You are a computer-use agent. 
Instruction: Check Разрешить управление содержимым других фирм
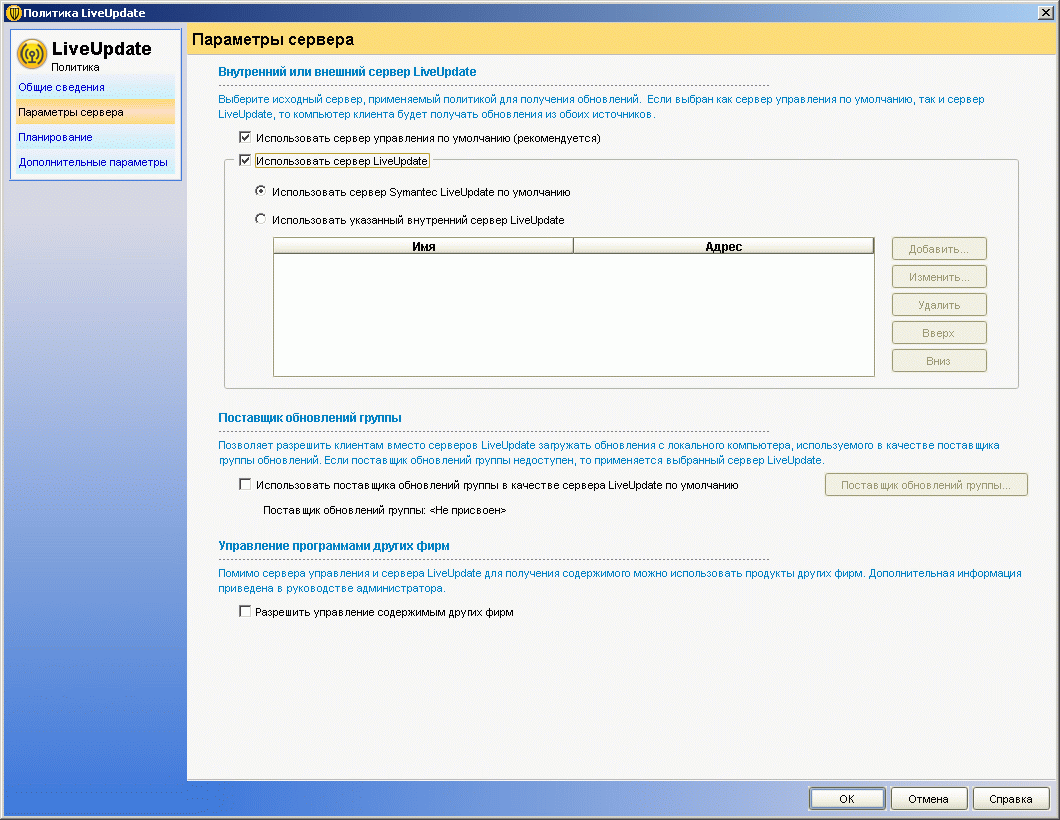pos(245,611)
